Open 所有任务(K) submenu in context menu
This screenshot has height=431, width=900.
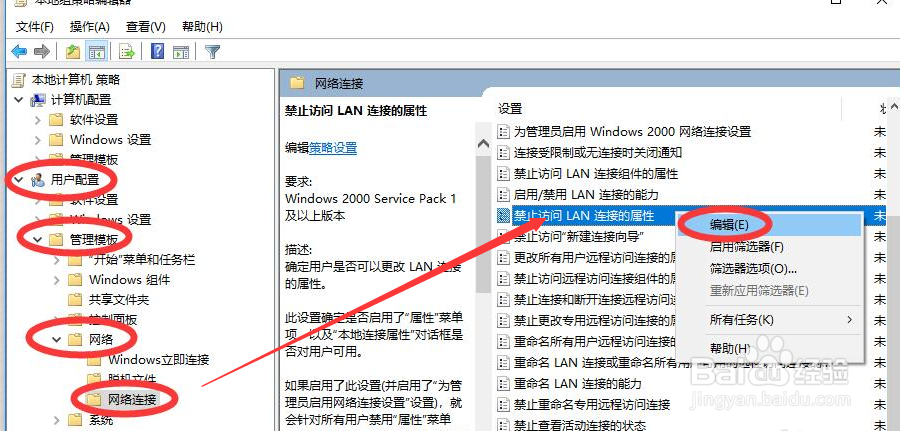(770, 320)
